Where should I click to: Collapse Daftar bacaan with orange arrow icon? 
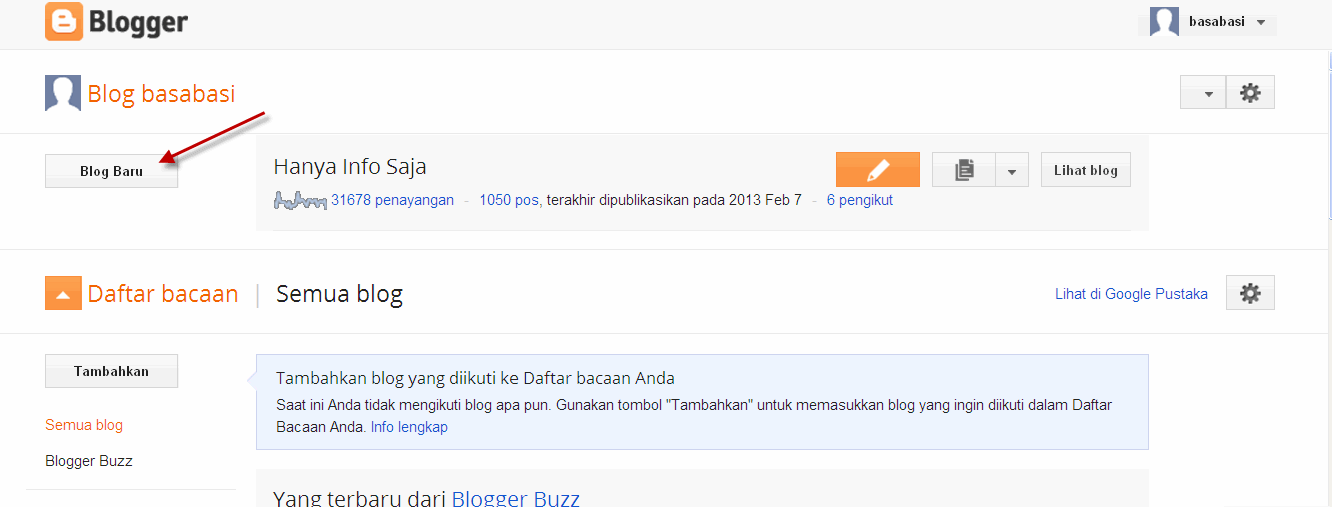tap(63, 293)
